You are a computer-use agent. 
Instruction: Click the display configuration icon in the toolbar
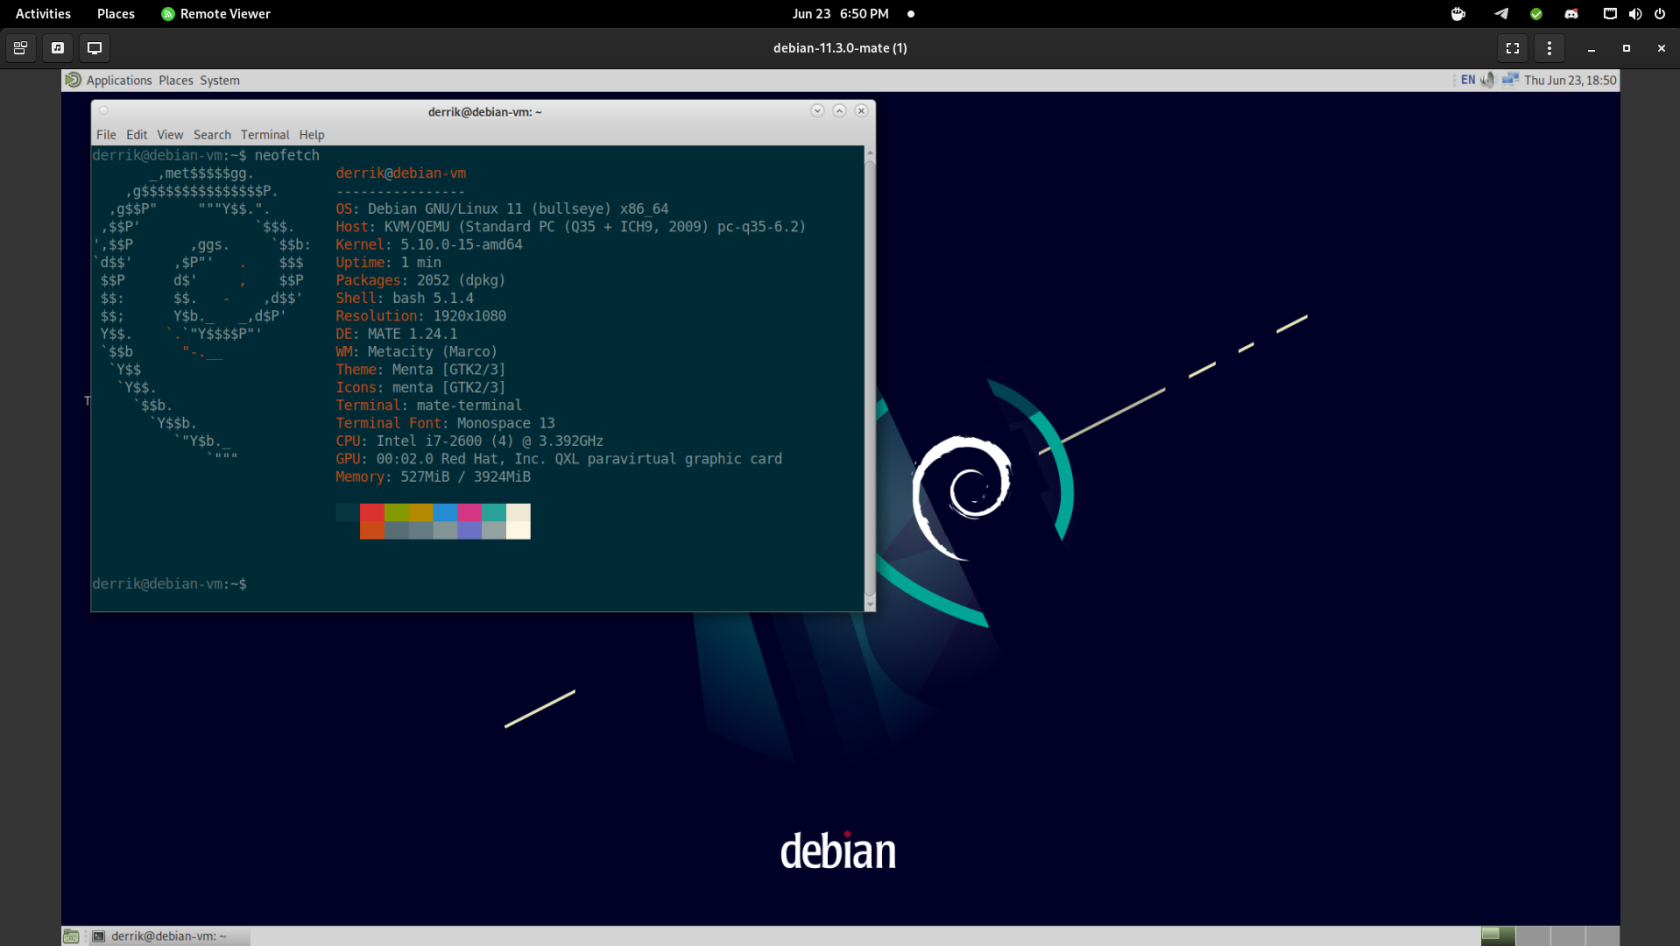(x=94, y=47)
